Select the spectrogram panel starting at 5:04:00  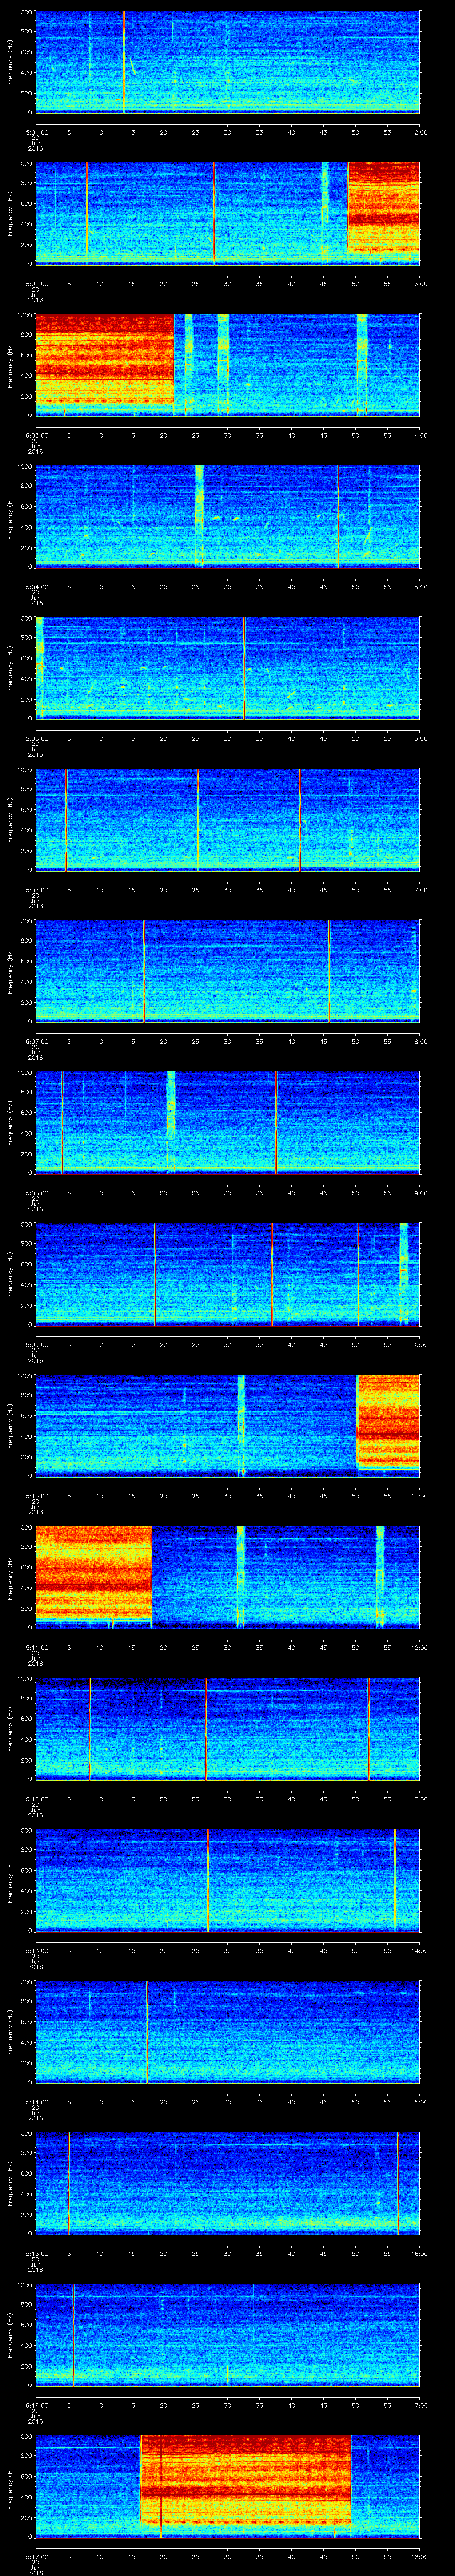(x=227, y=516)
